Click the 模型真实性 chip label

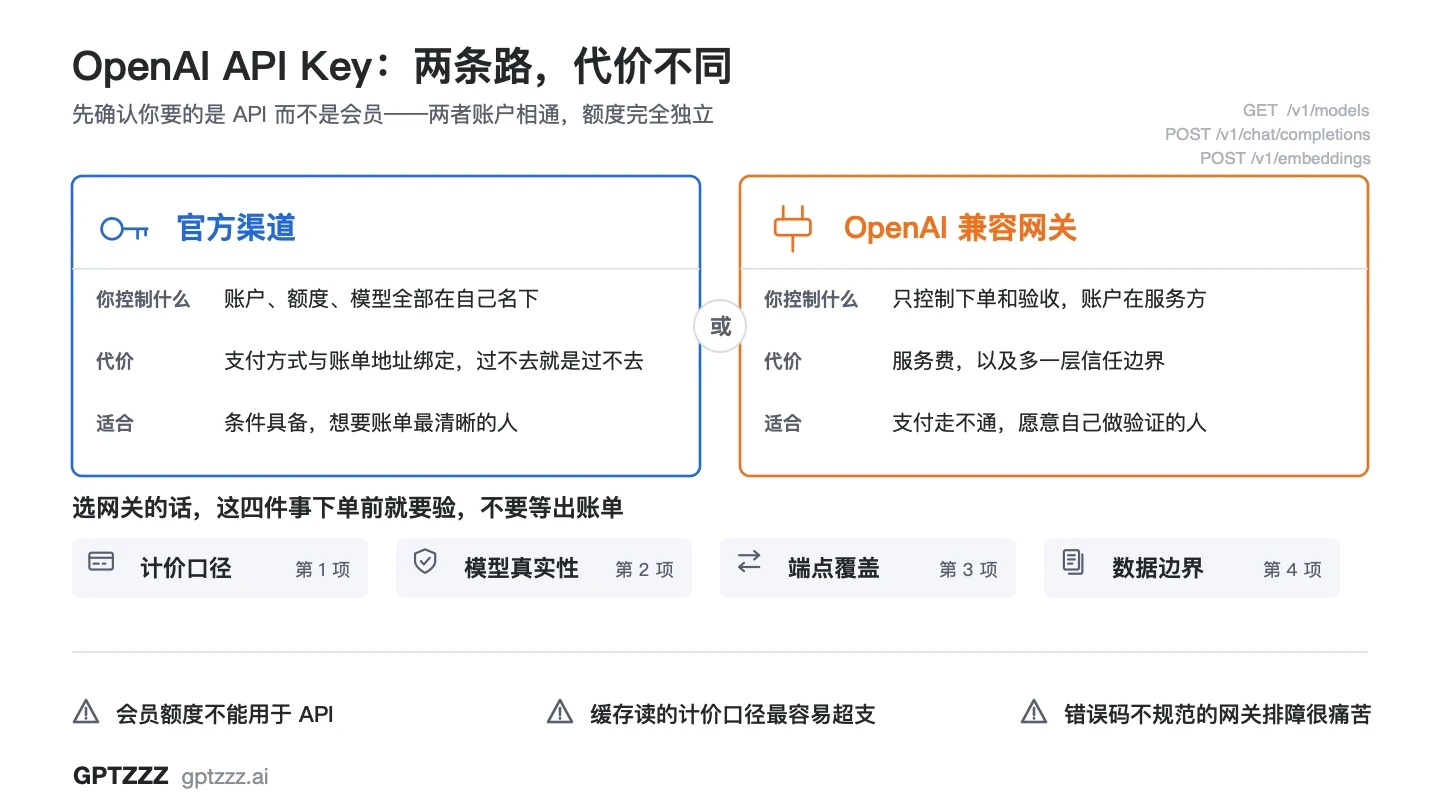point(521,568)
